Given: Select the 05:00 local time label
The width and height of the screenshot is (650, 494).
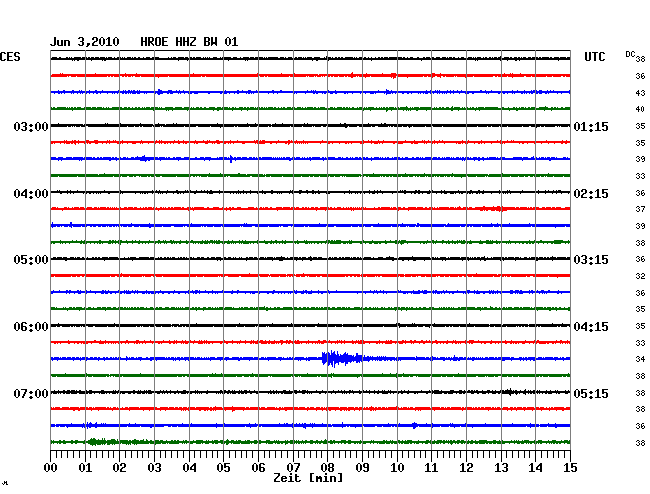Looking at the screenshot, I should coord(31,260).
